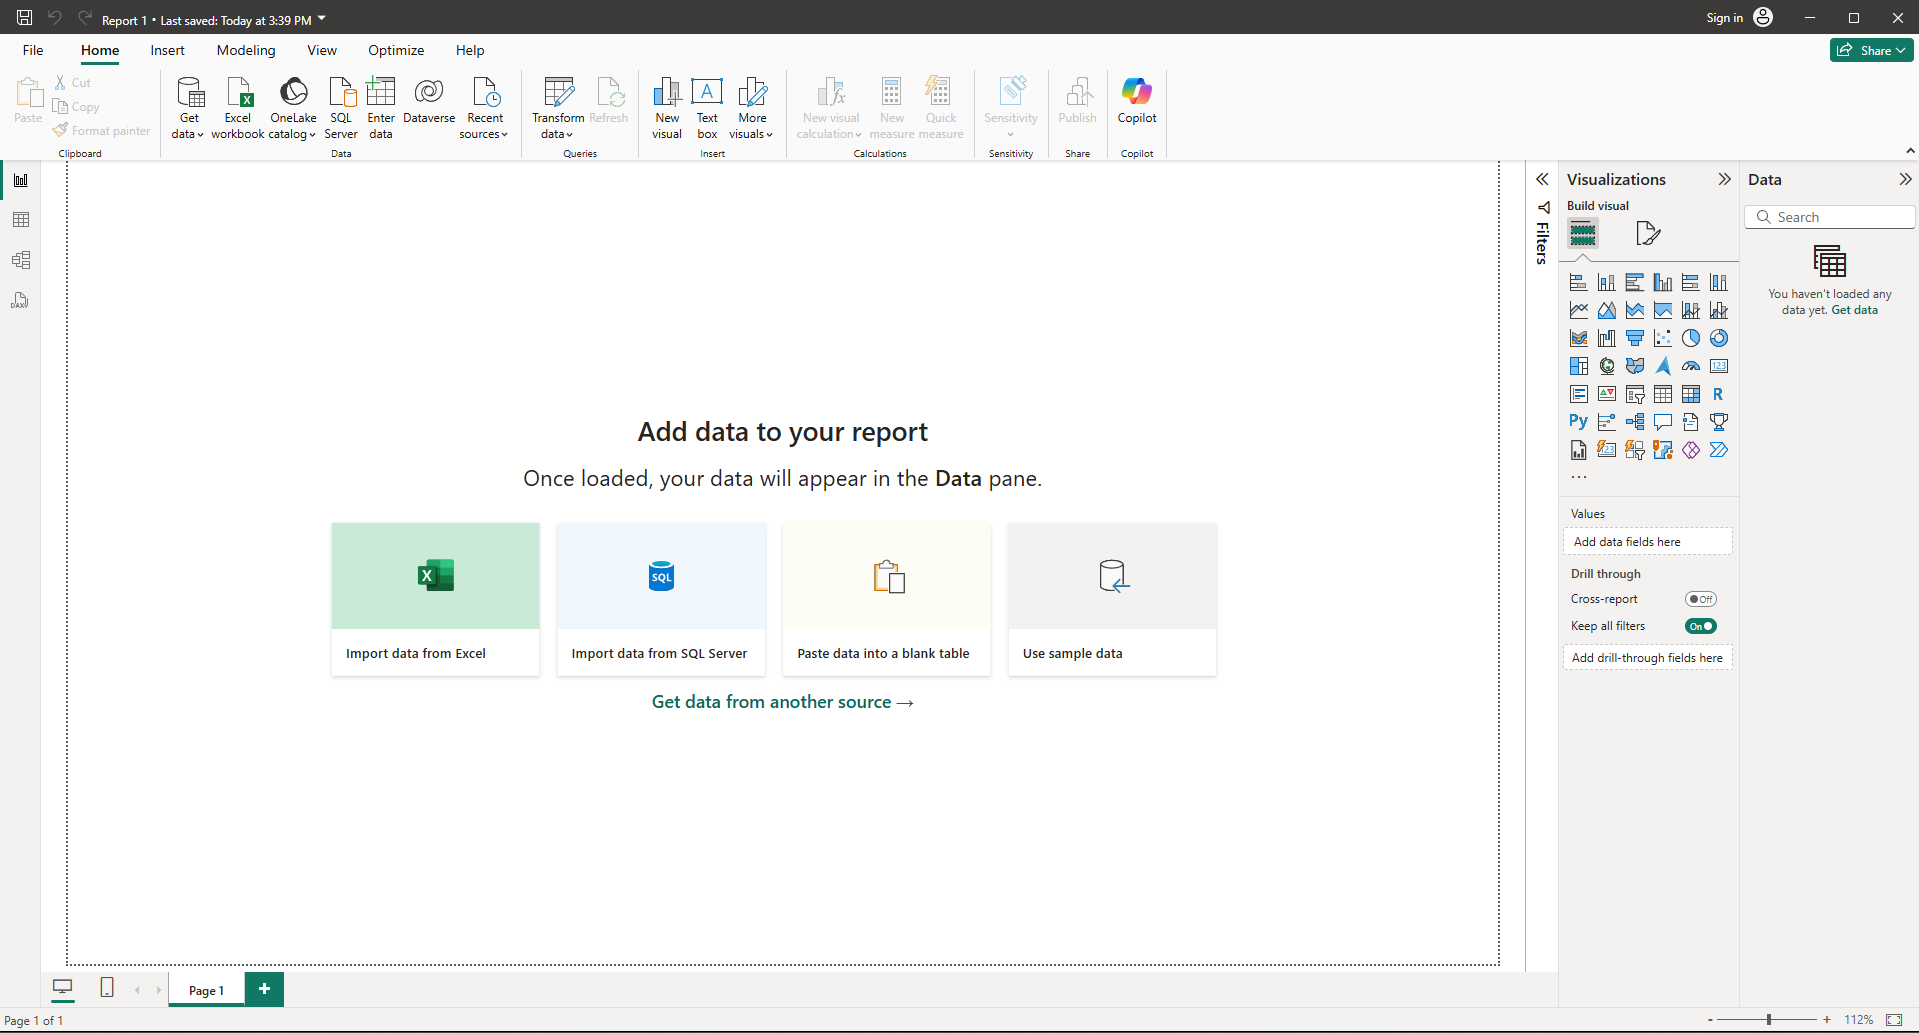
Task: Pick the Clustered column chart visual
Action: (1663, 282)
